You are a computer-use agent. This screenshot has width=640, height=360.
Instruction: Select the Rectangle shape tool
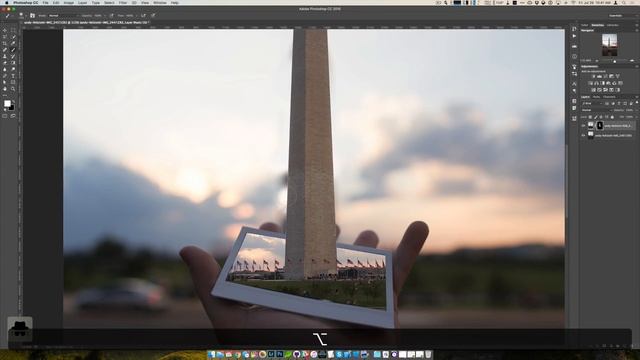tap(13, 82)
